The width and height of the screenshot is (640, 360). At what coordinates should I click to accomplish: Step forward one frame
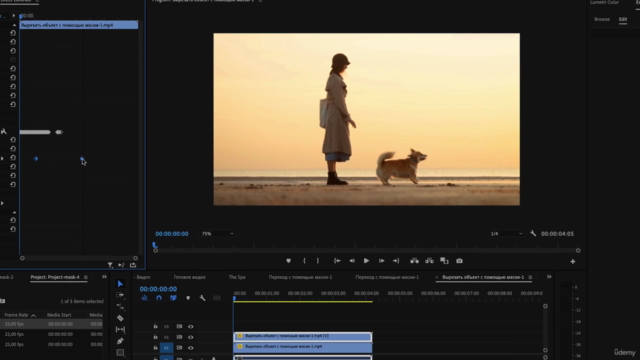(381, 261)
